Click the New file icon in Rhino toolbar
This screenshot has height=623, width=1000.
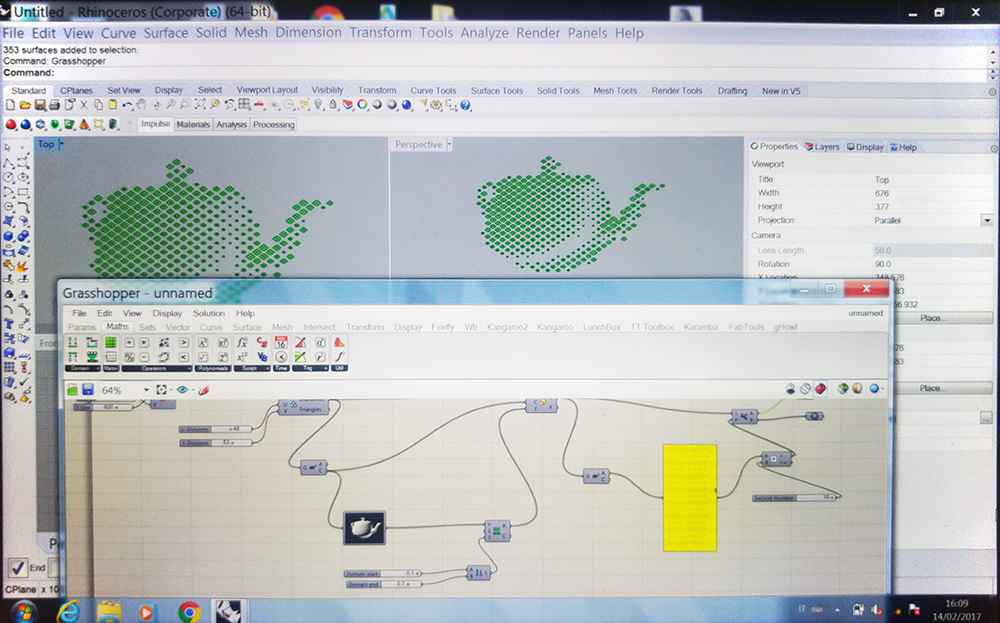click(10, 105)
